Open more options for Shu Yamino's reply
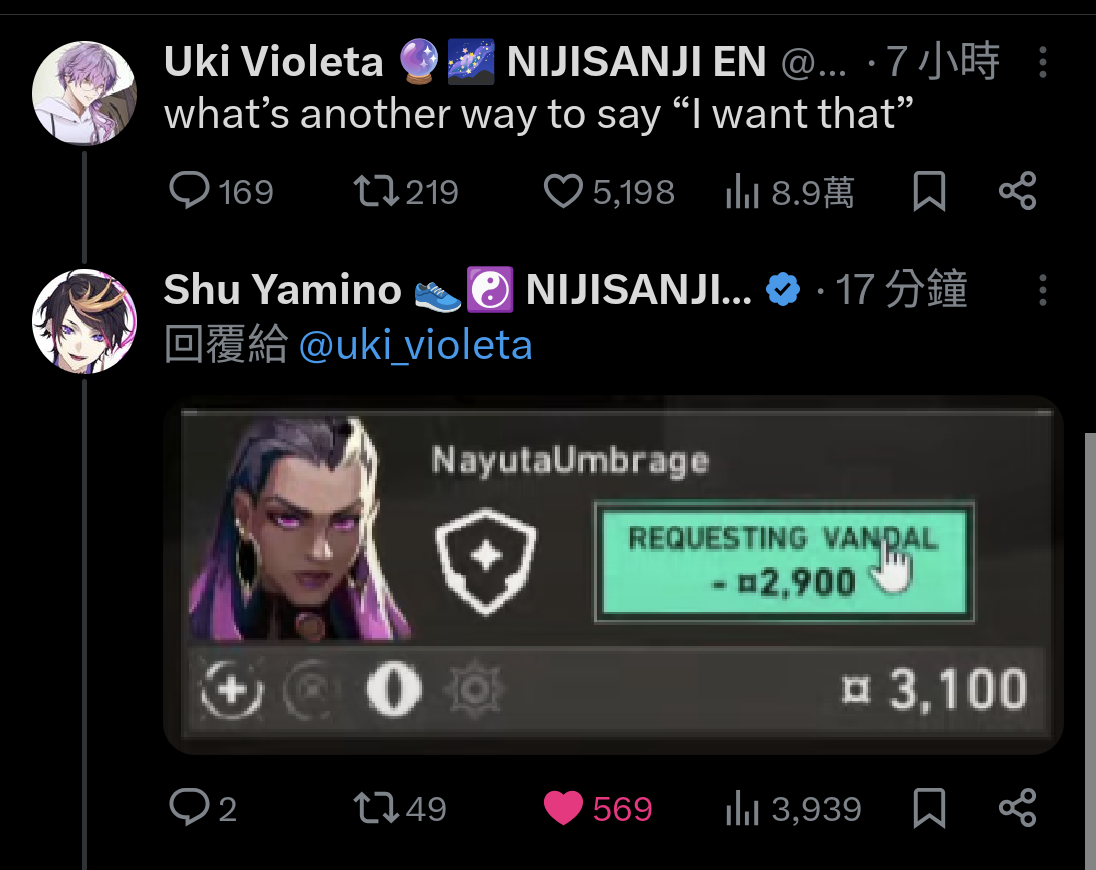 pos(1042,289)
